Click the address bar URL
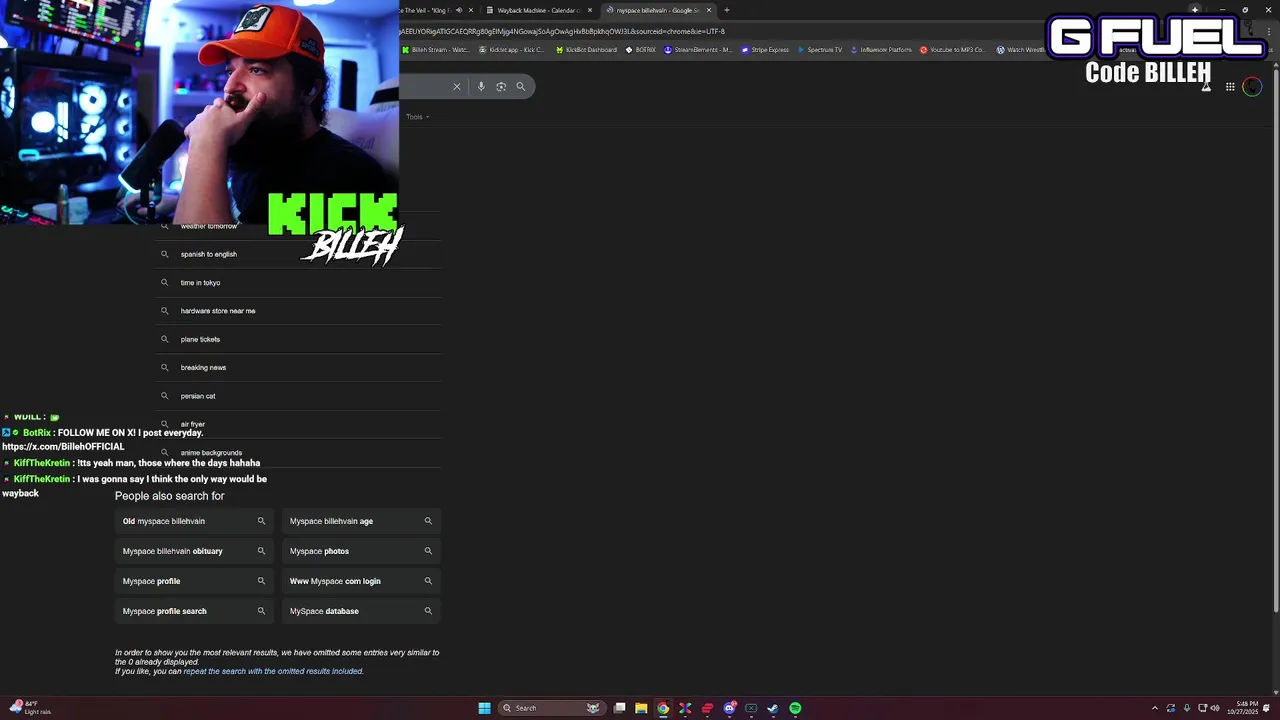 click(562, 31)
